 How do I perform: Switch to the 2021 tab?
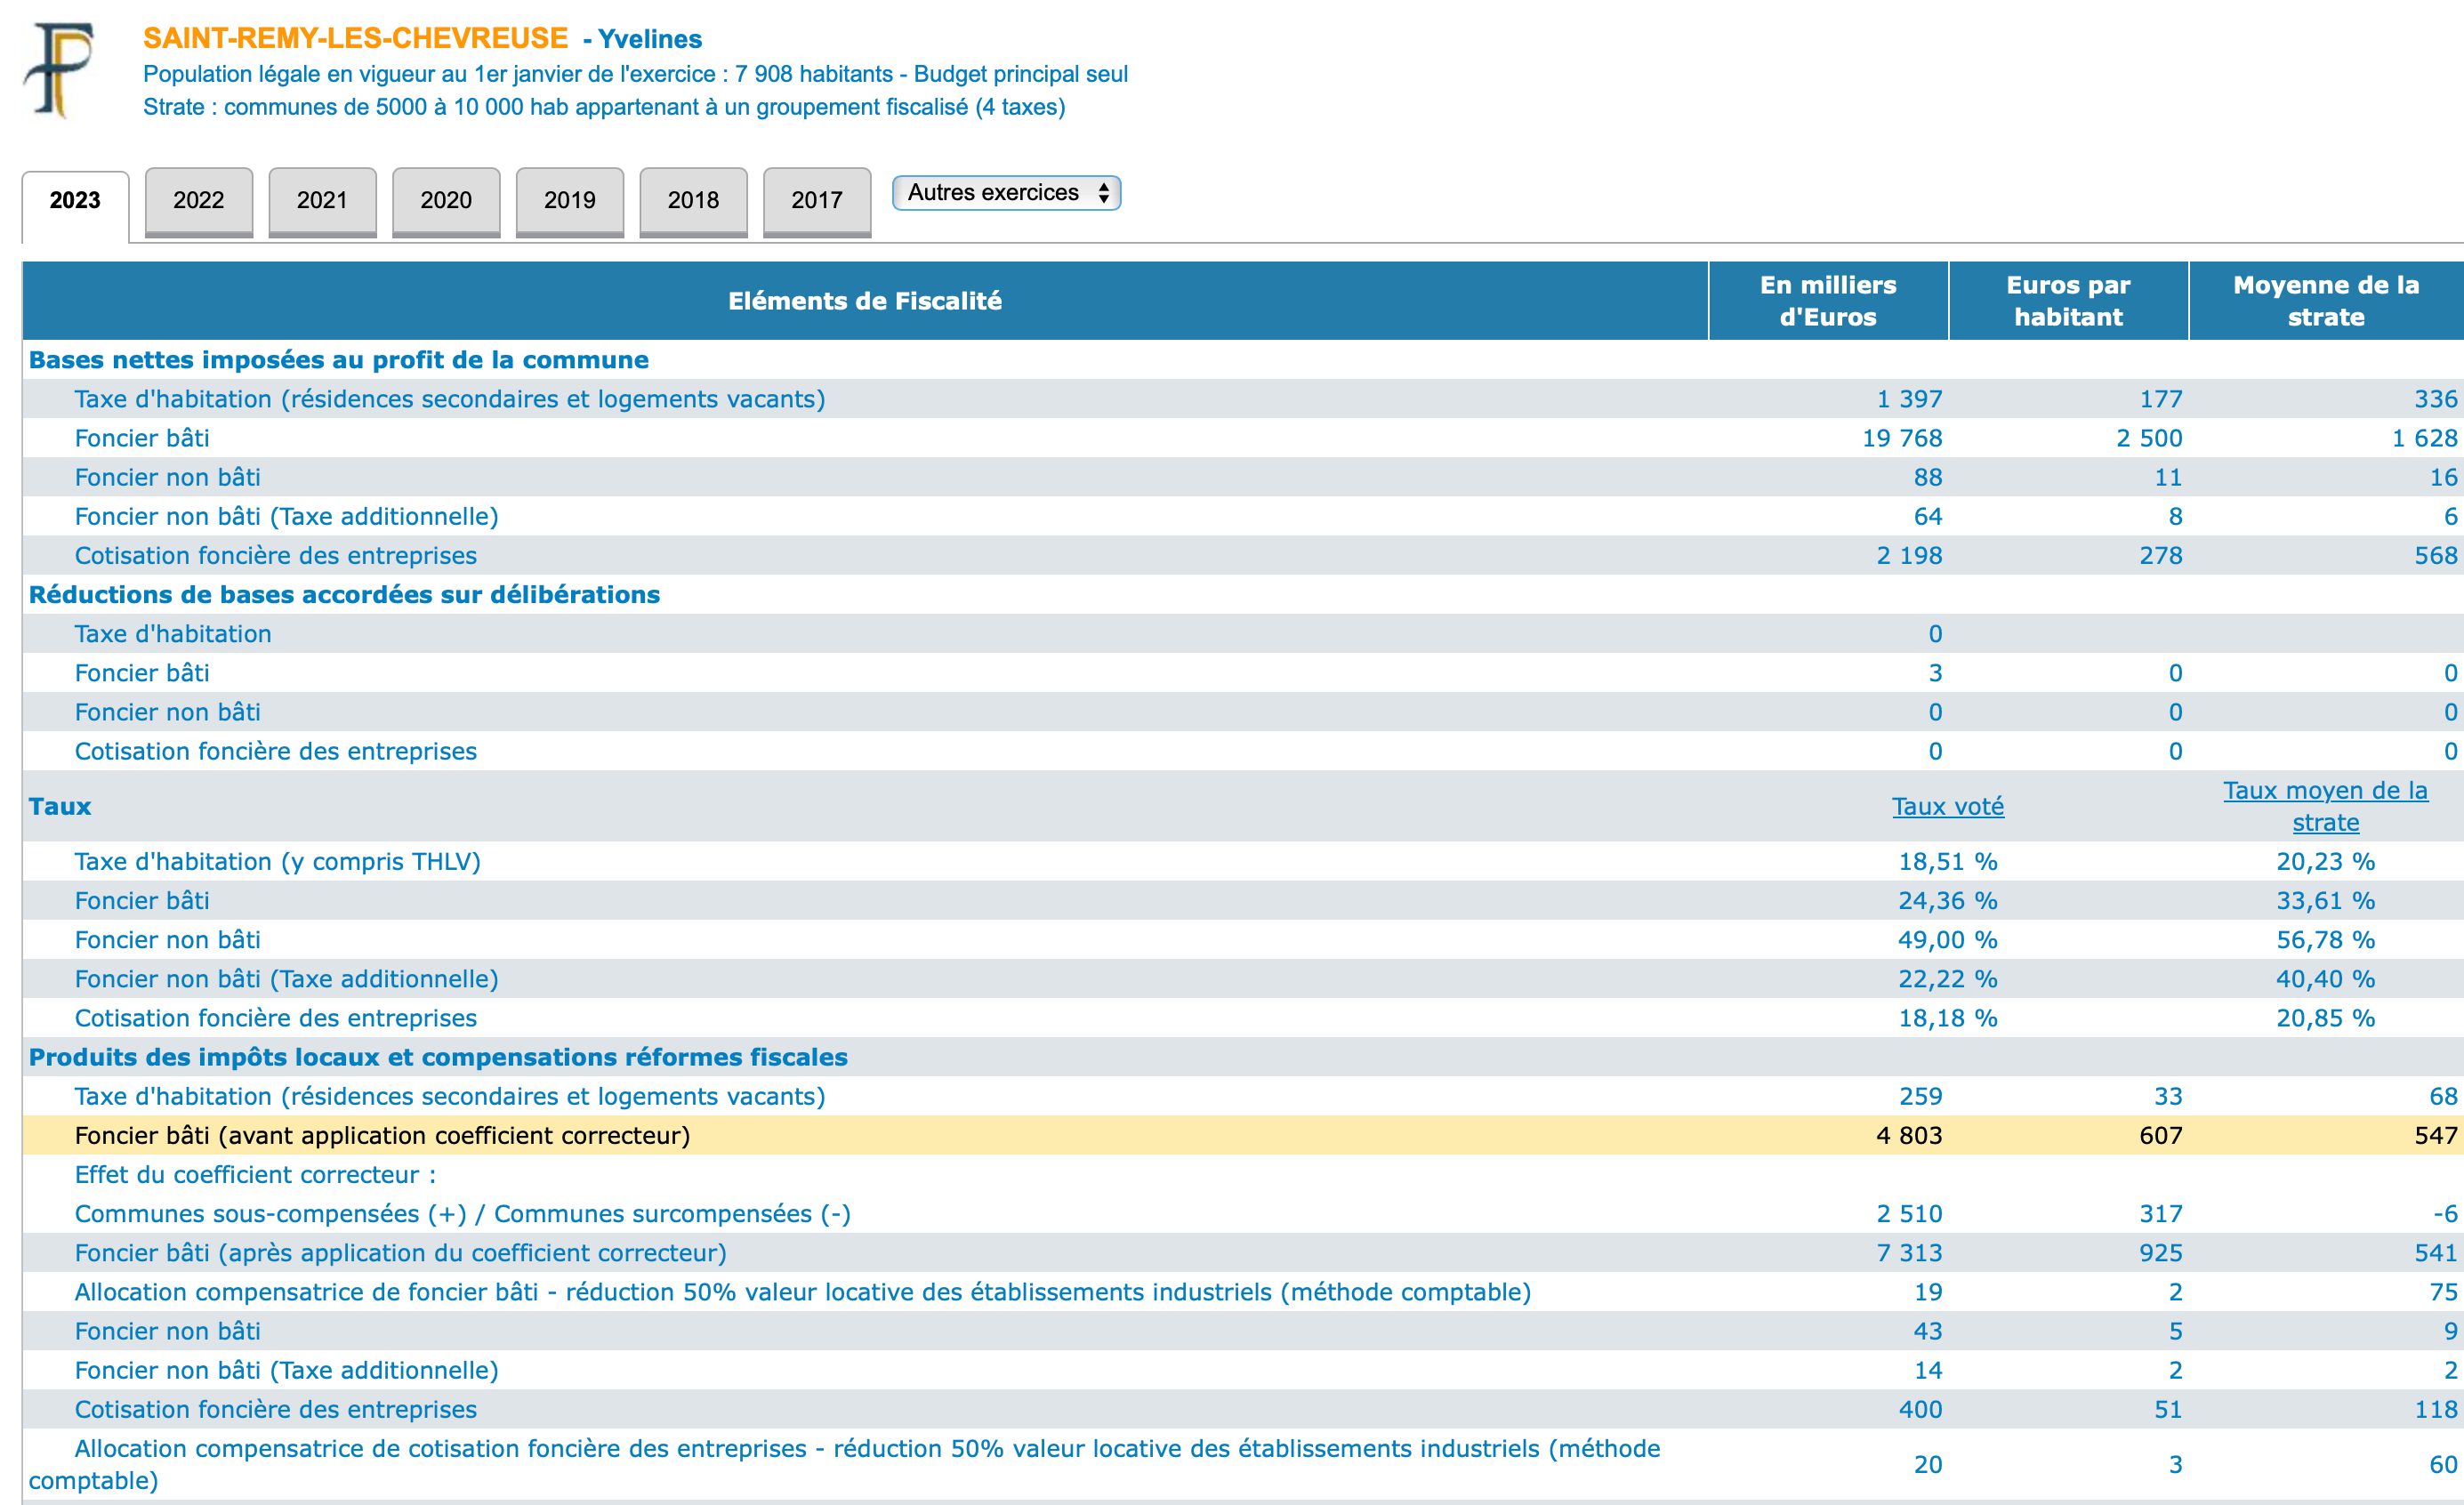pyautogui.click(x=322, y=200)
